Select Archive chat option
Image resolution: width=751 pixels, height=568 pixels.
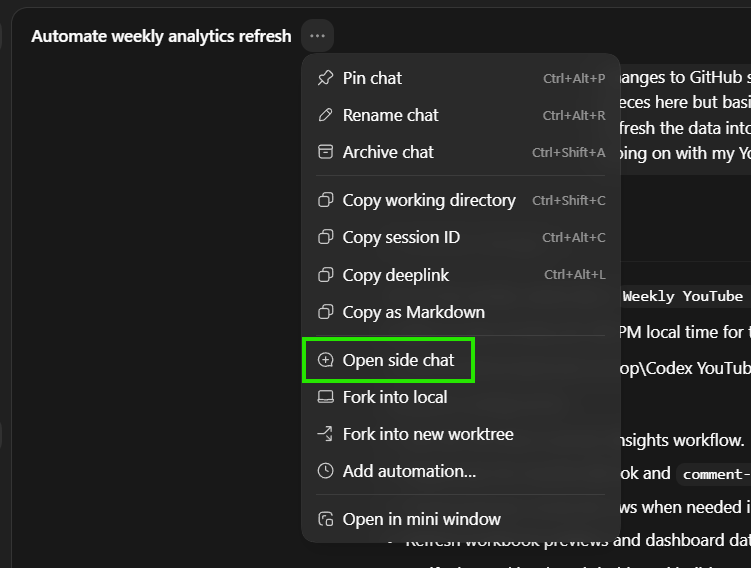point(461,152)
